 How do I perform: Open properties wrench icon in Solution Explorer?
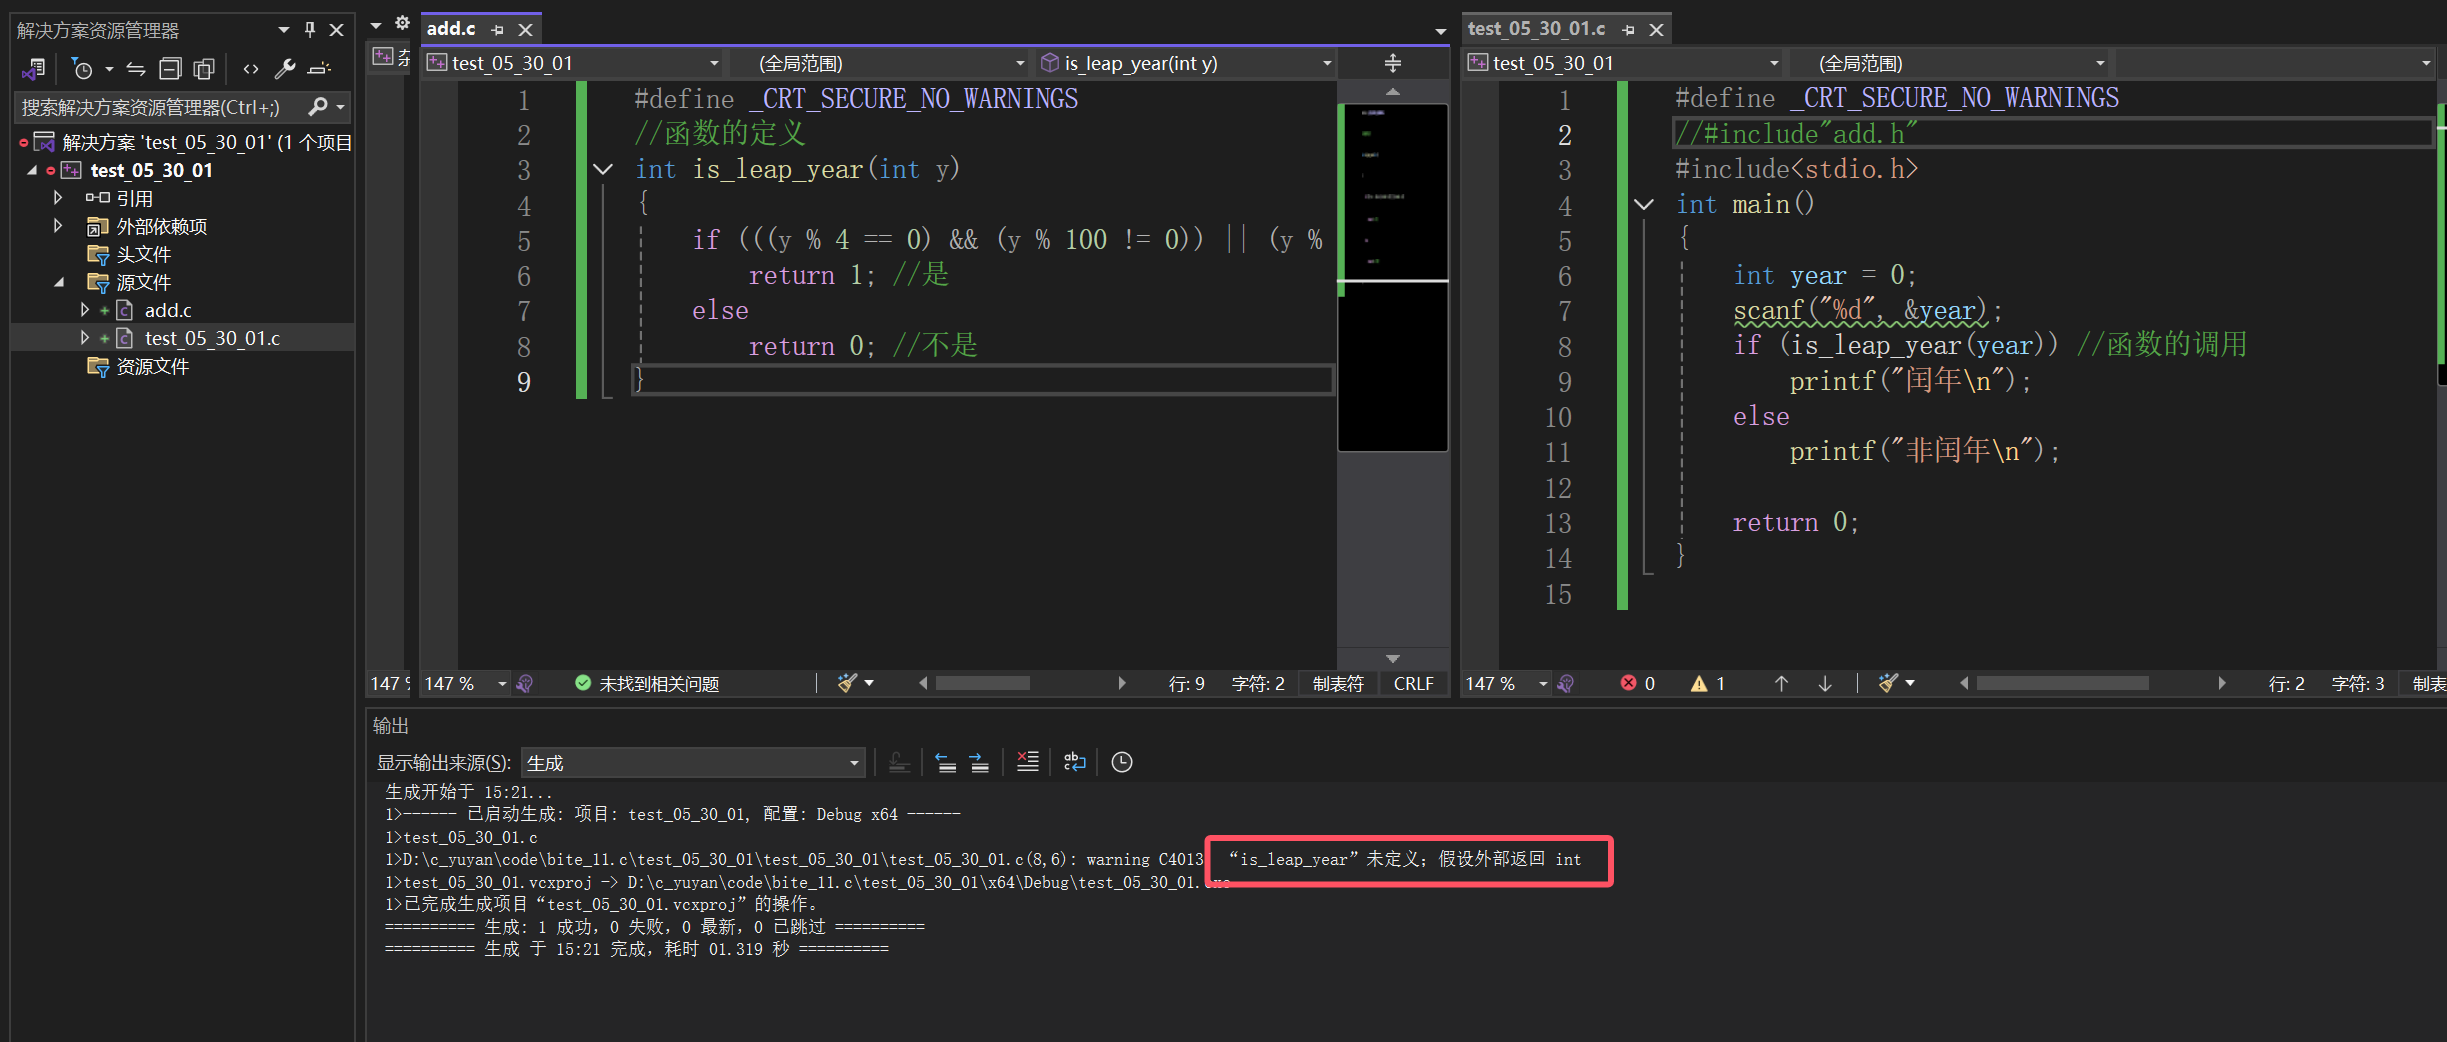coord(285,69)
